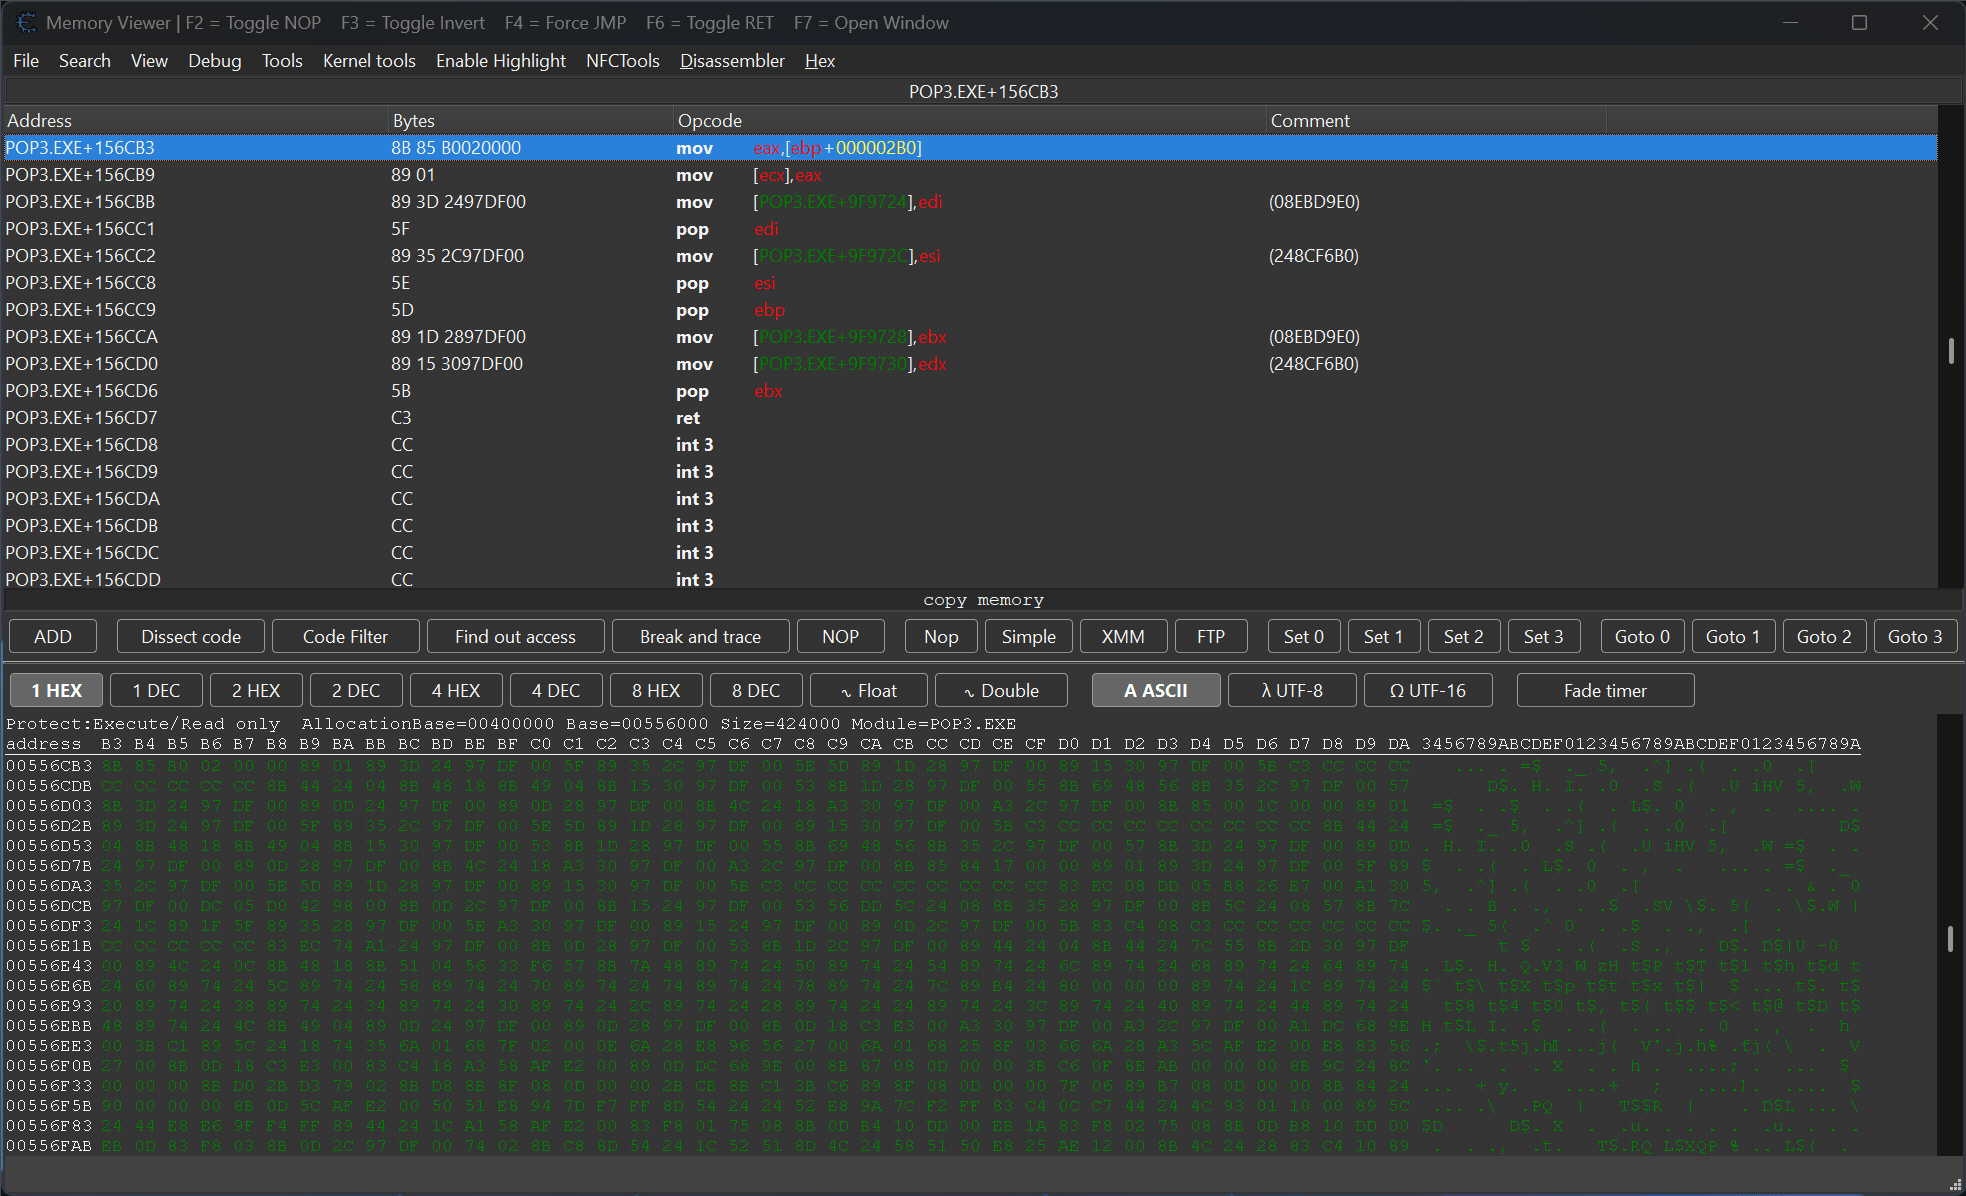Switch display to Float
The image size is (1966, 1196).
click(868, 690)
